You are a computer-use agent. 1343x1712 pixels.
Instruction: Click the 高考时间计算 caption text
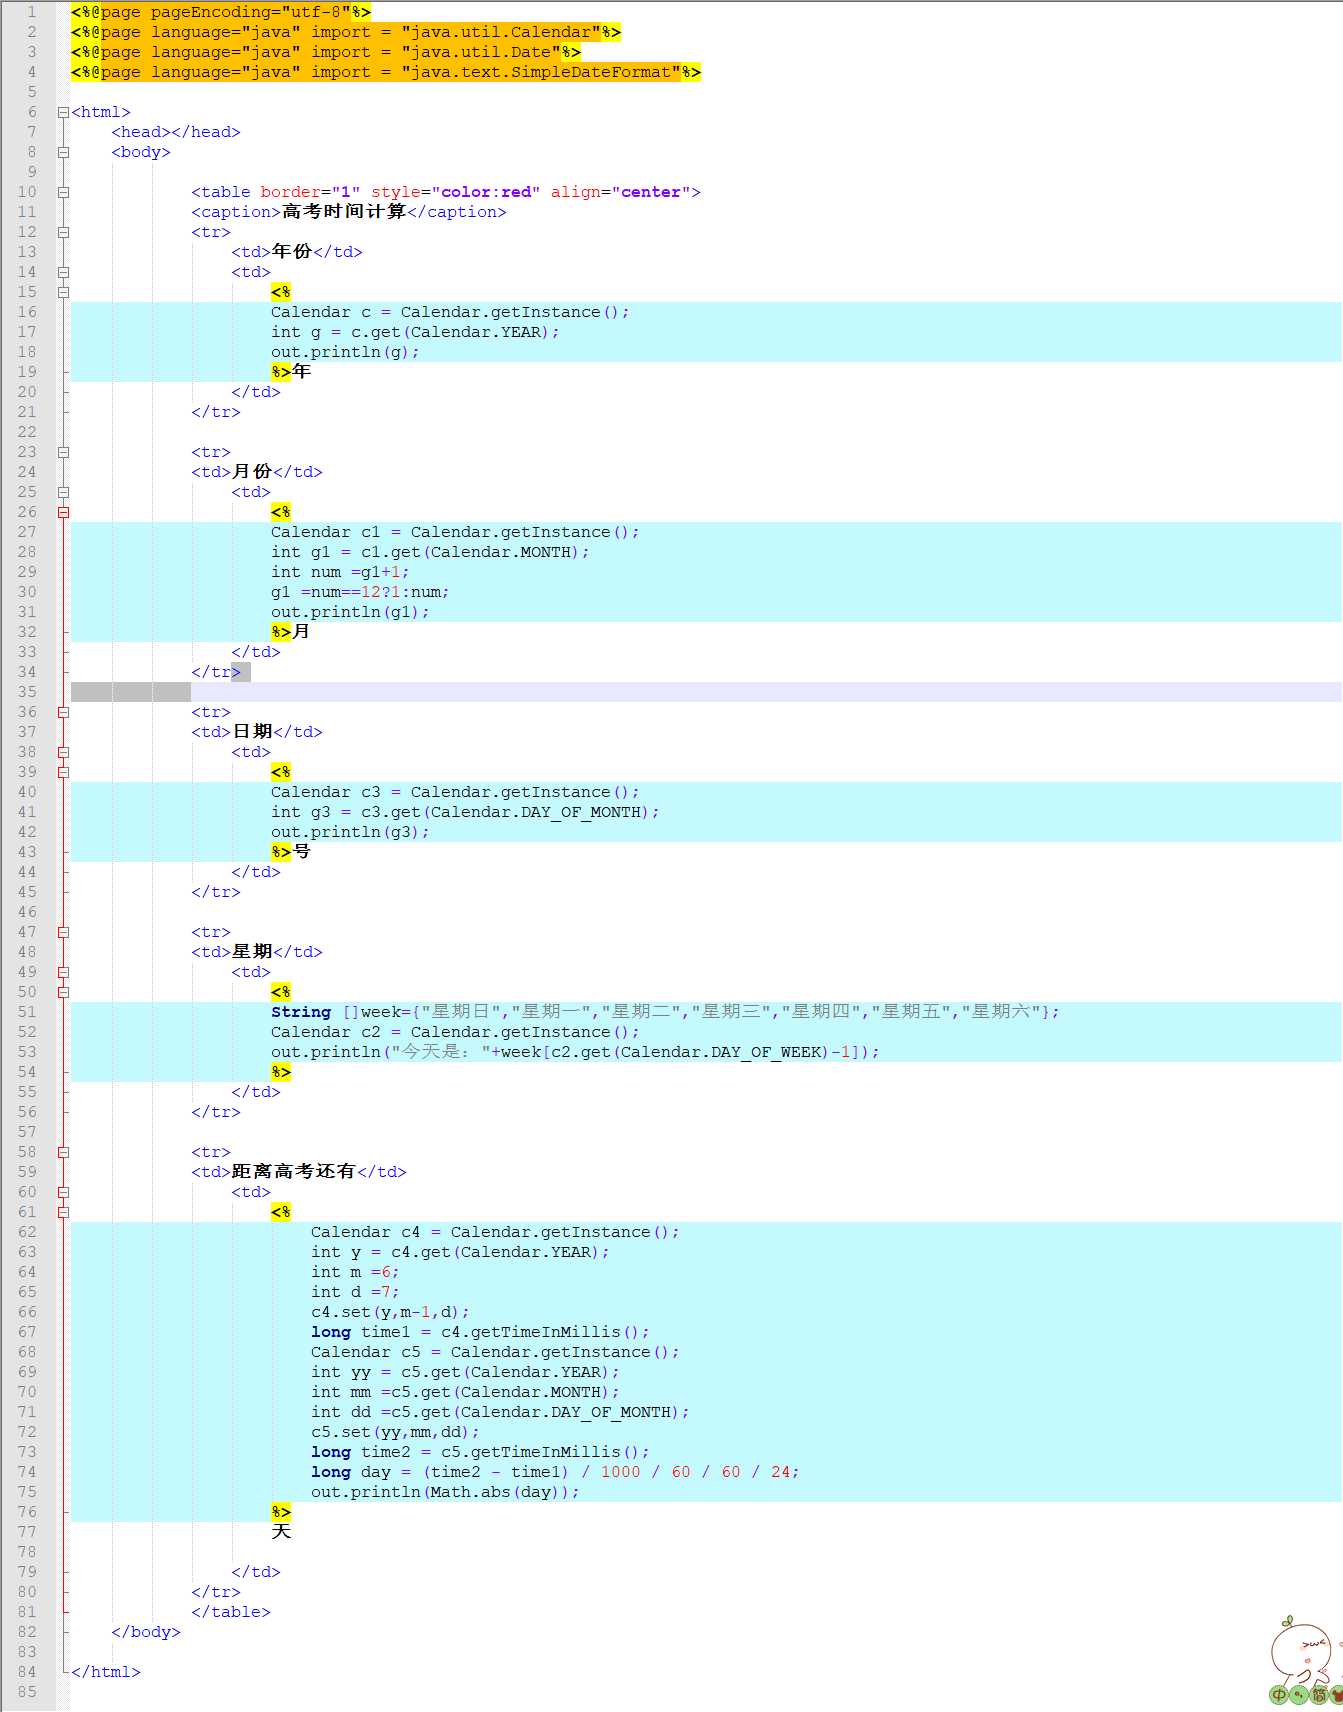pos(344,212)
